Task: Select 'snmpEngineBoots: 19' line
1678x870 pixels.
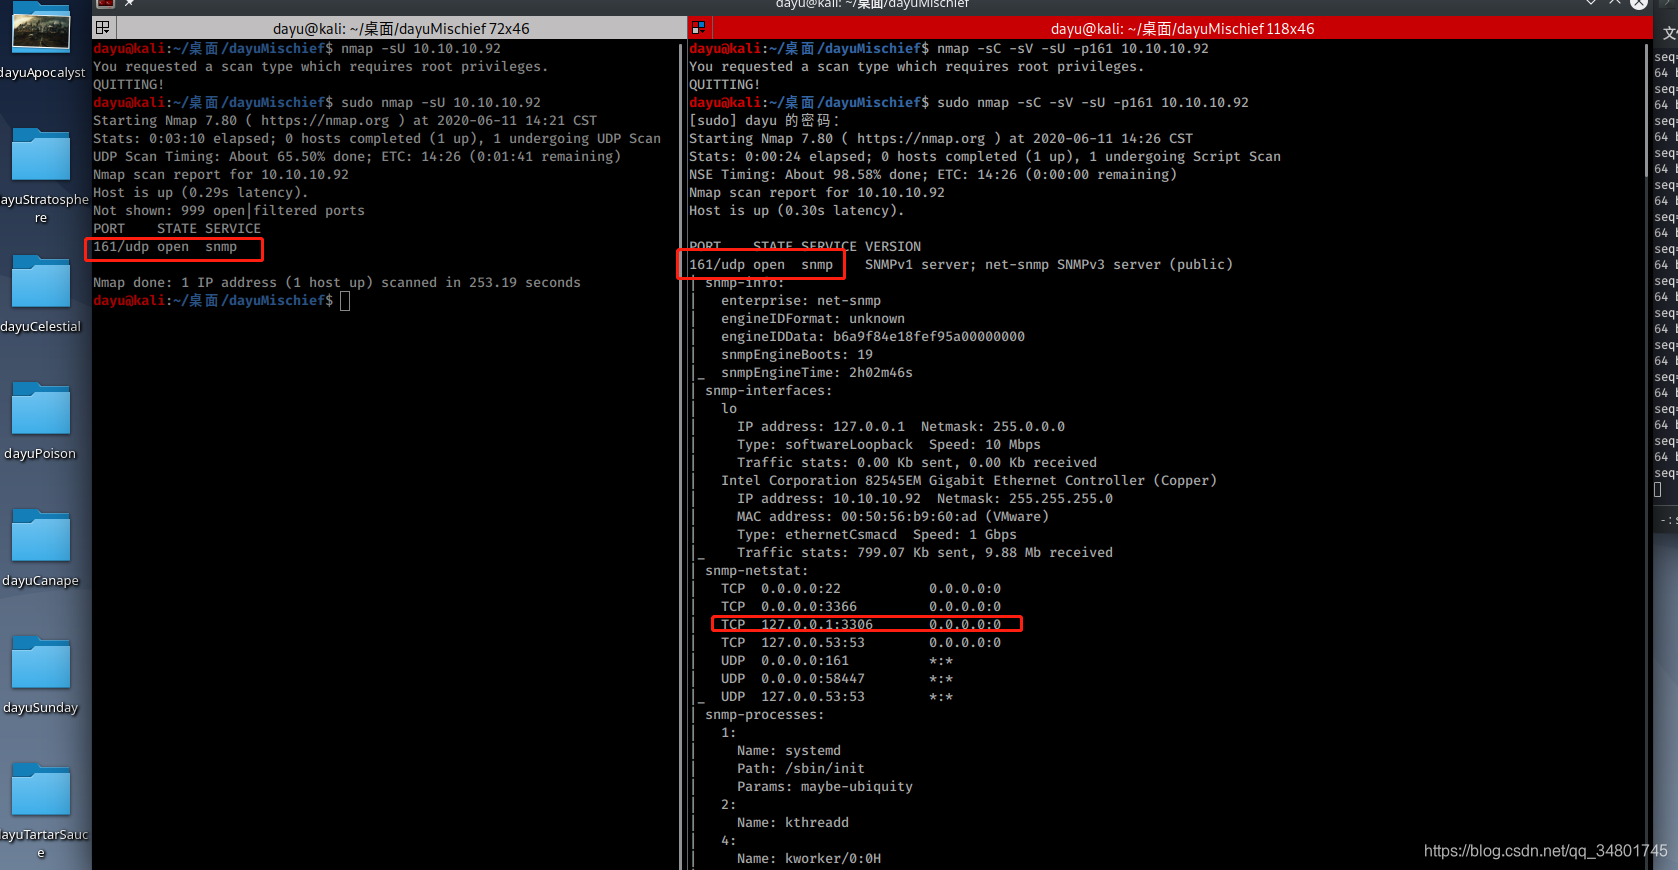Action: [797, 354]
